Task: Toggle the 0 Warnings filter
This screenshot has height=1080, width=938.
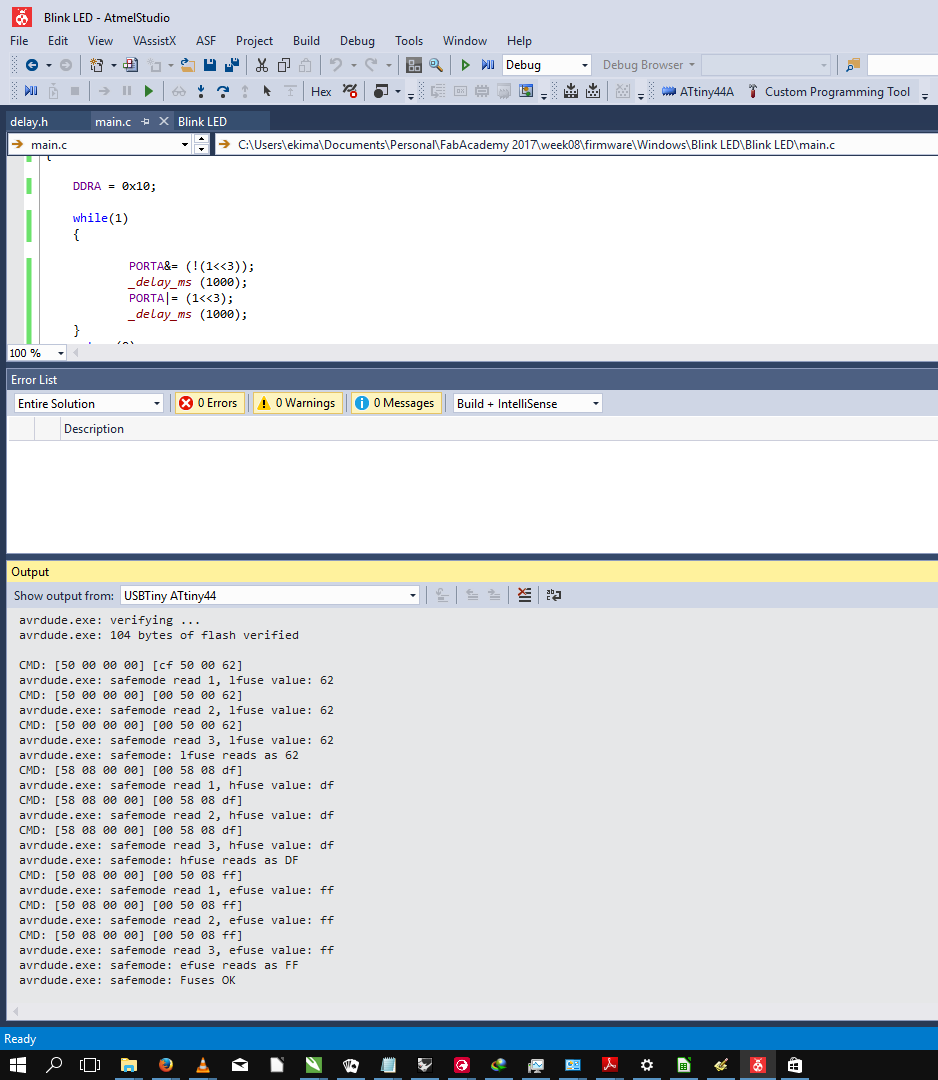Action: click(298, 403)
